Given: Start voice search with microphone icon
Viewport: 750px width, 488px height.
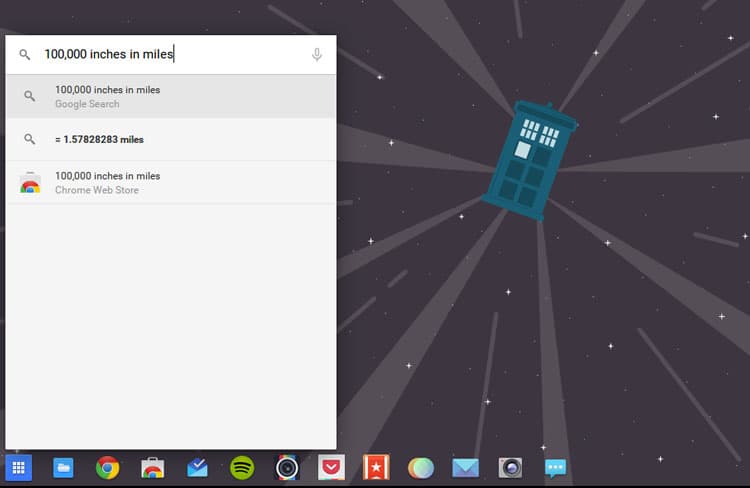Looking at the screenshot, I should [317, 55].
